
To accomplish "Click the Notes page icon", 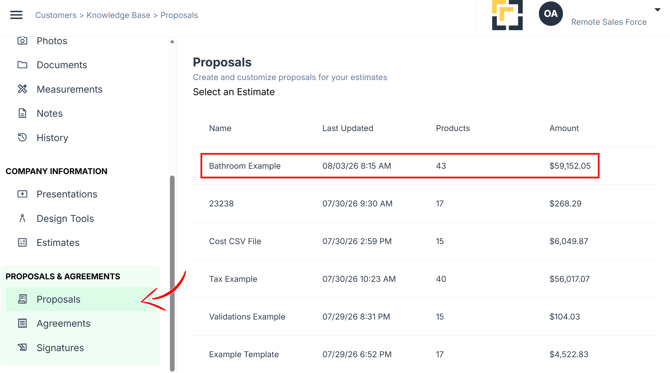I will [x=22, y=113].
